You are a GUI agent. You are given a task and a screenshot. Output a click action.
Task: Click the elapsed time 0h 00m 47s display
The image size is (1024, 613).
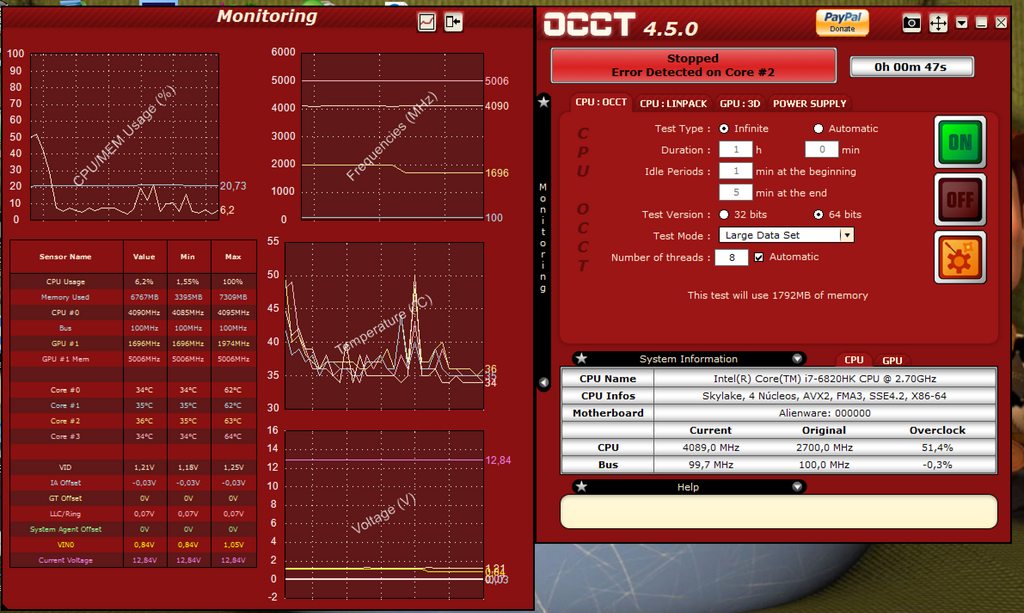coord(911,67)
